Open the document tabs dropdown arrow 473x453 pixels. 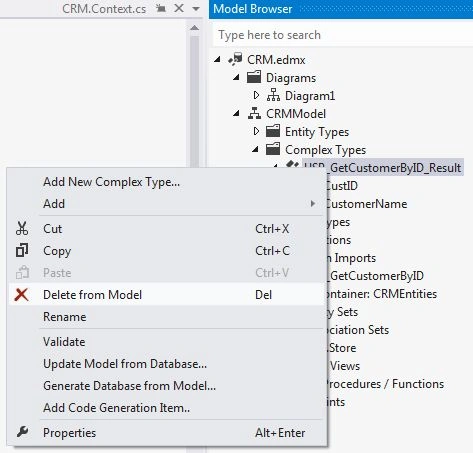pyautogui.click(x=196, y=9)
